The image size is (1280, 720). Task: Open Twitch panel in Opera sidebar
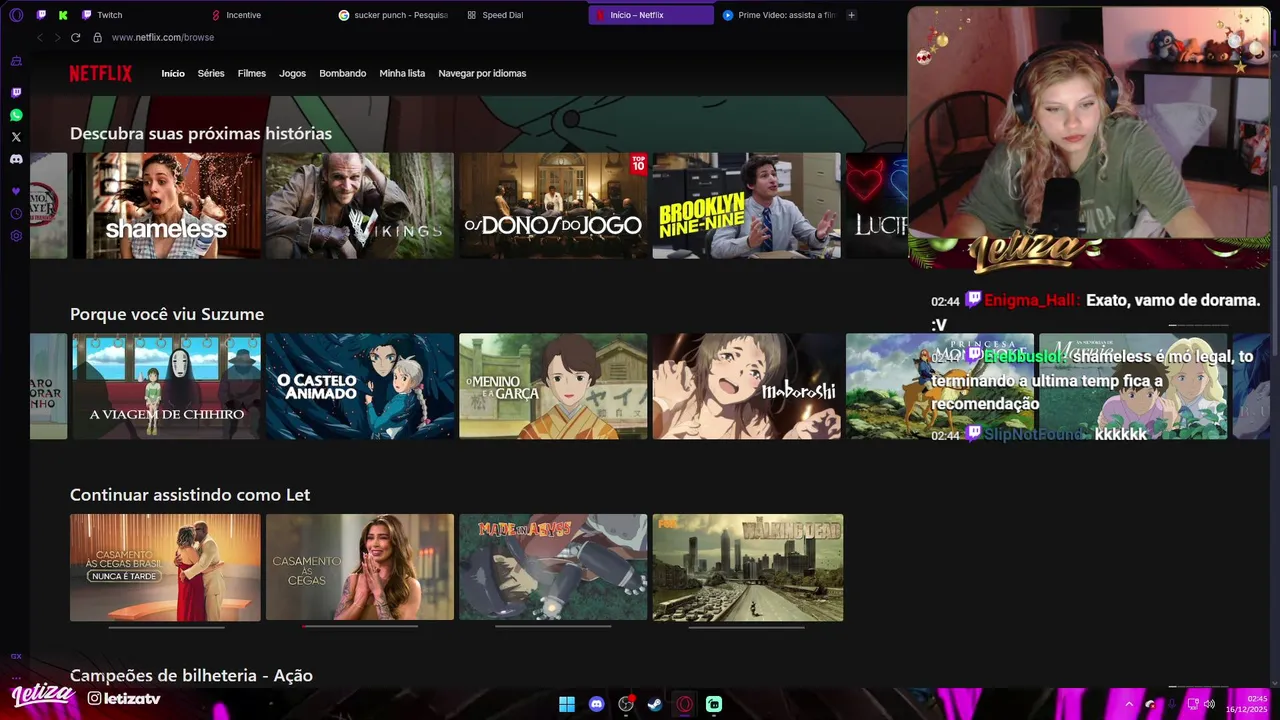[x=16, y=93]
